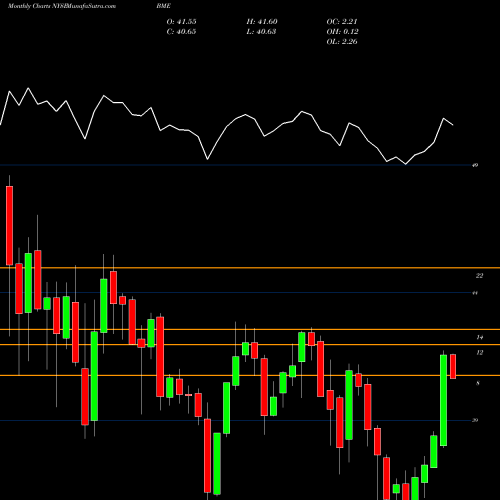Select the low price L: 40.63
The width and height of the screenshot is (500, 500).
point(261,32)
